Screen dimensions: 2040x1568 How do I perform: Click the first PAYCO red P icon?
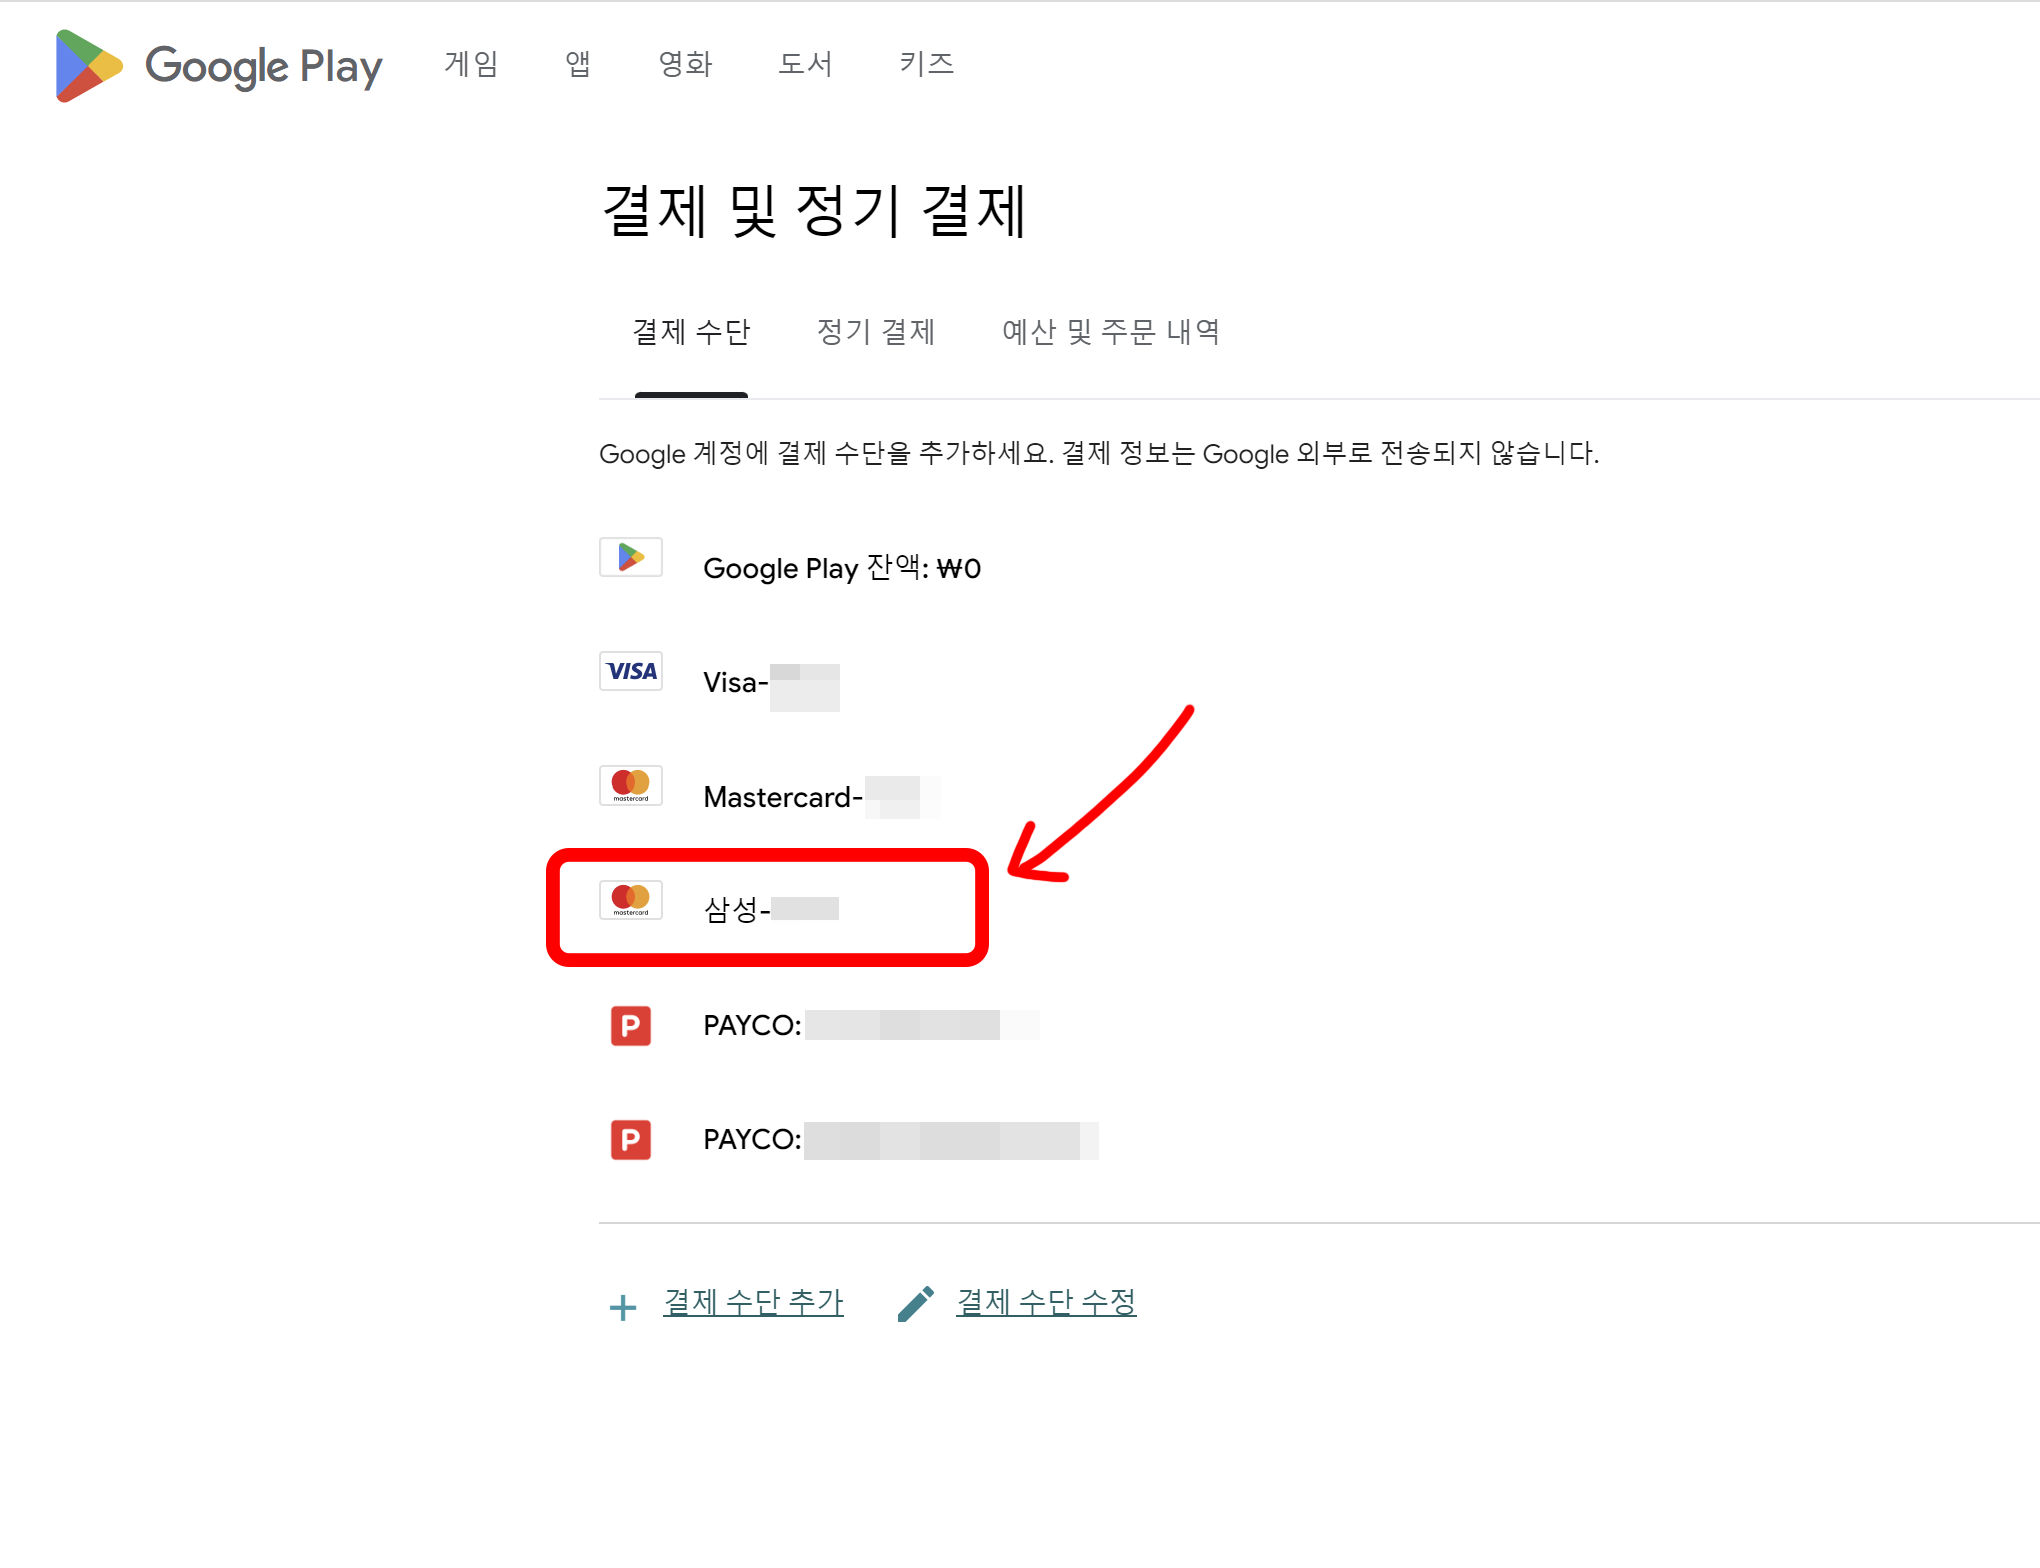[630, 1026]
